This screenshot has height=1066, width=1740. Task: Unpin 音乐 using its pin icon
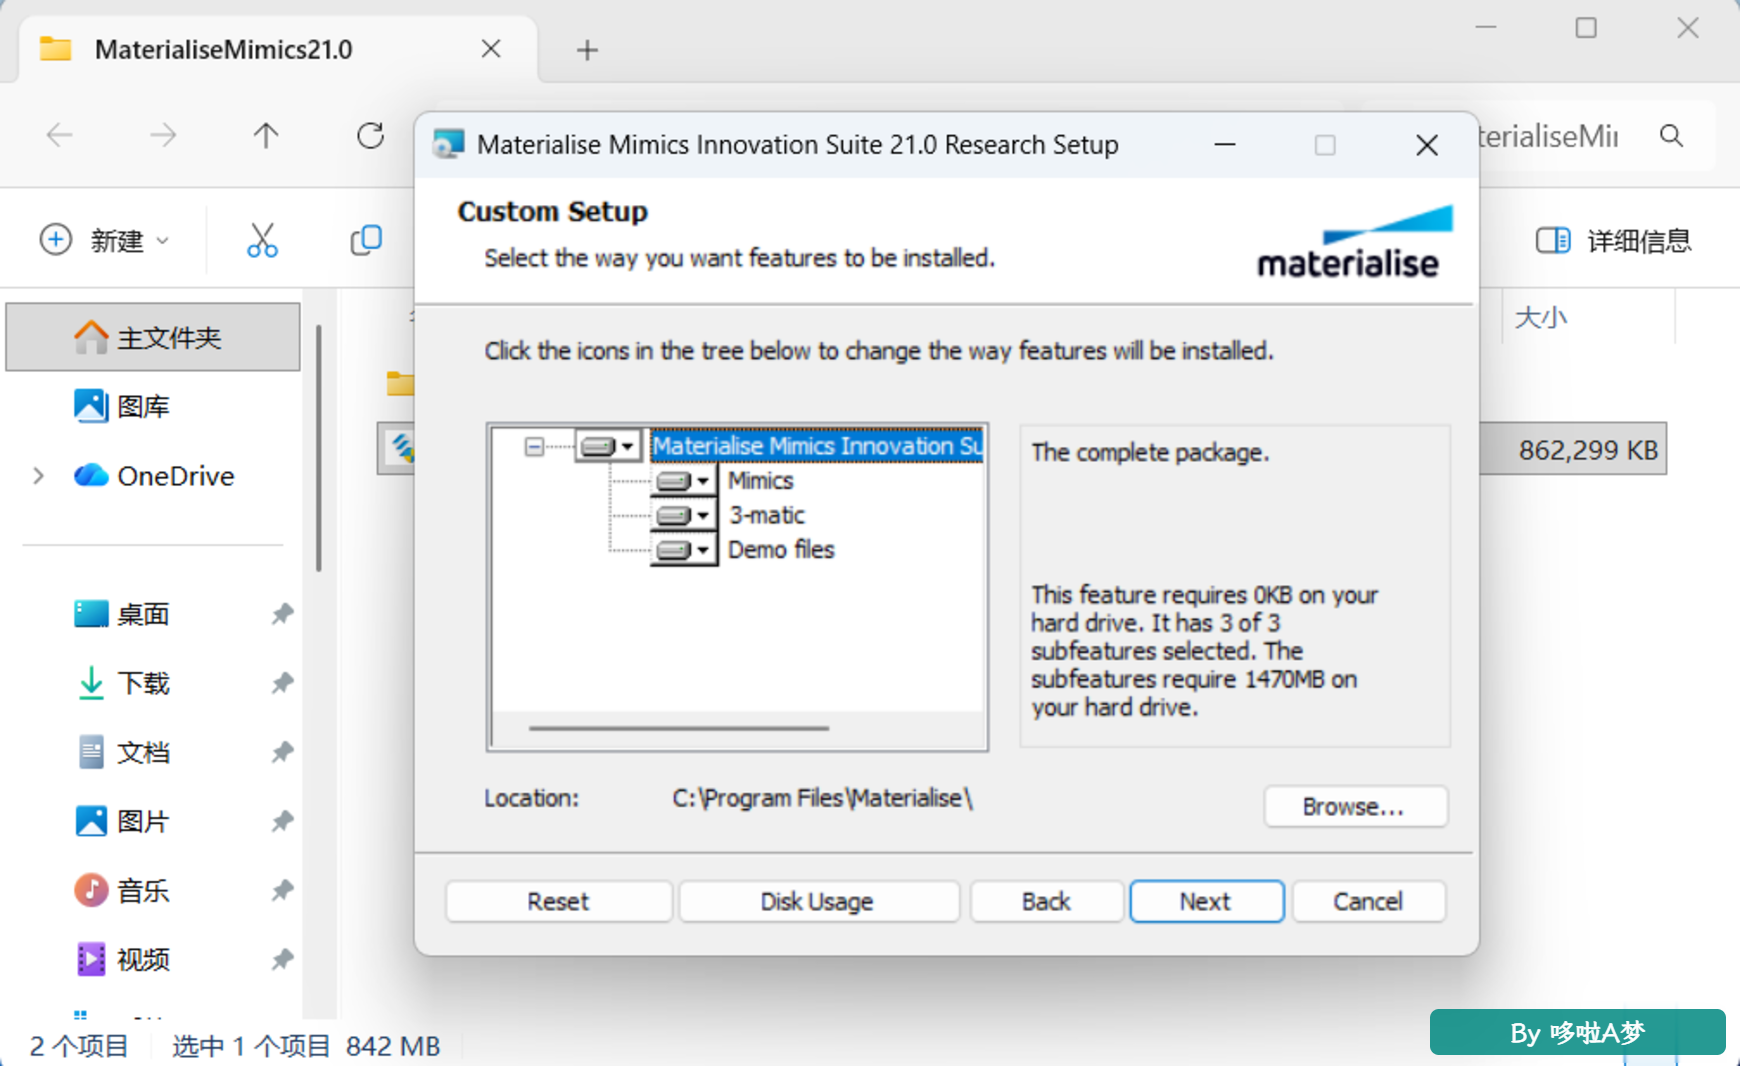point(283,890)
